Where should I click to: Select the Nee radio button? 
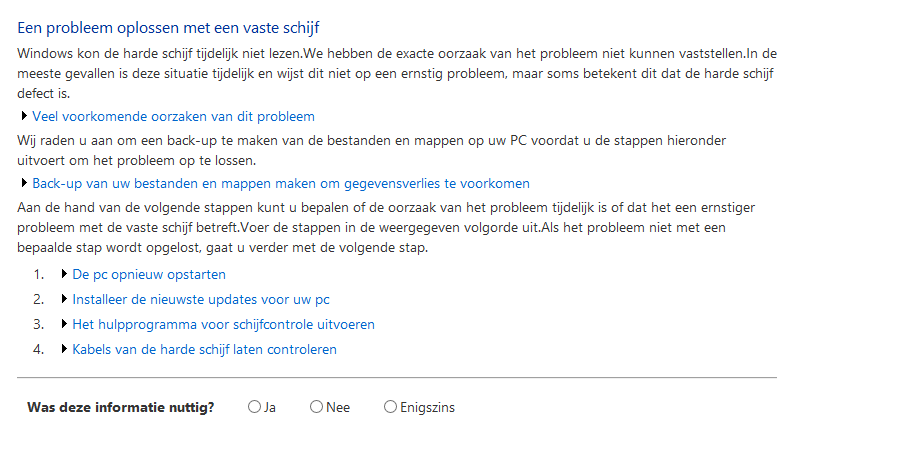(x=316, y=407)
